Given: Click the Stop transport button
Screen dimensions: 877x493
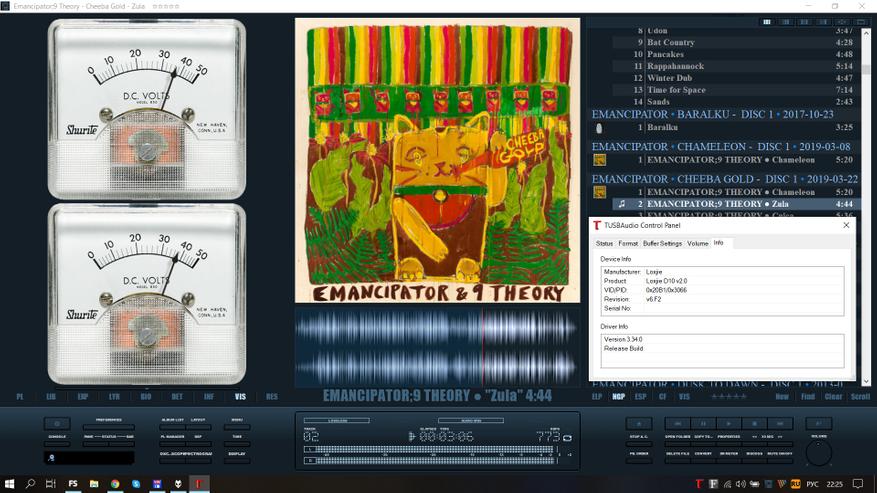Looking at the screenshot, I should (754, 423).
